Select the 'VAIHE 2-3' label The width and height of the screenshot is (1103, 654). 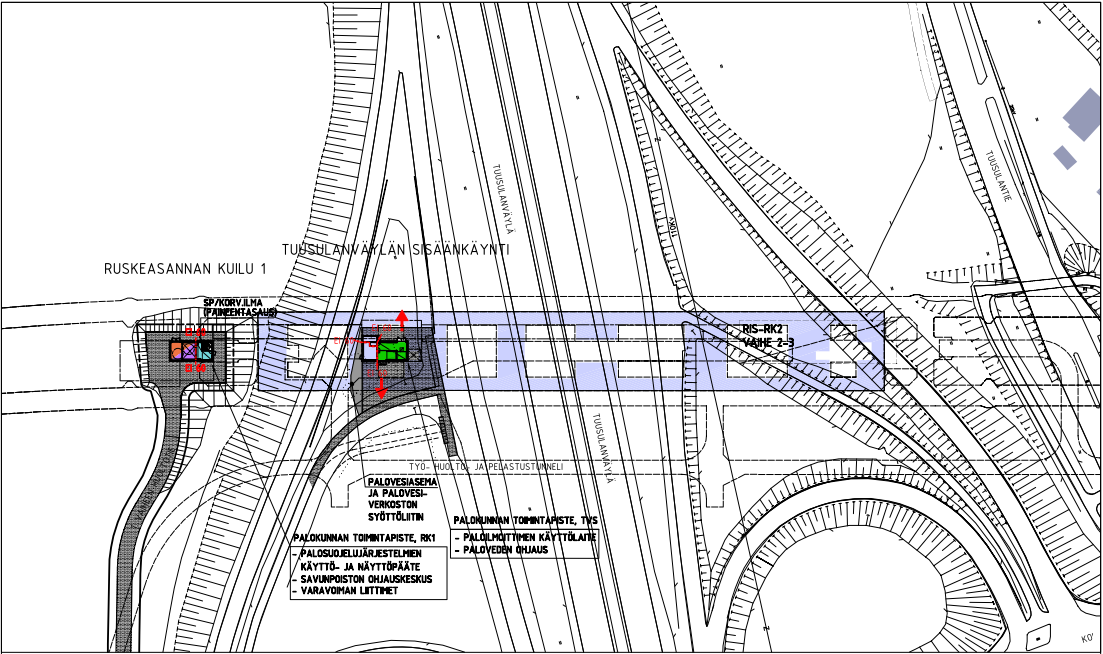tap(768, 342)
